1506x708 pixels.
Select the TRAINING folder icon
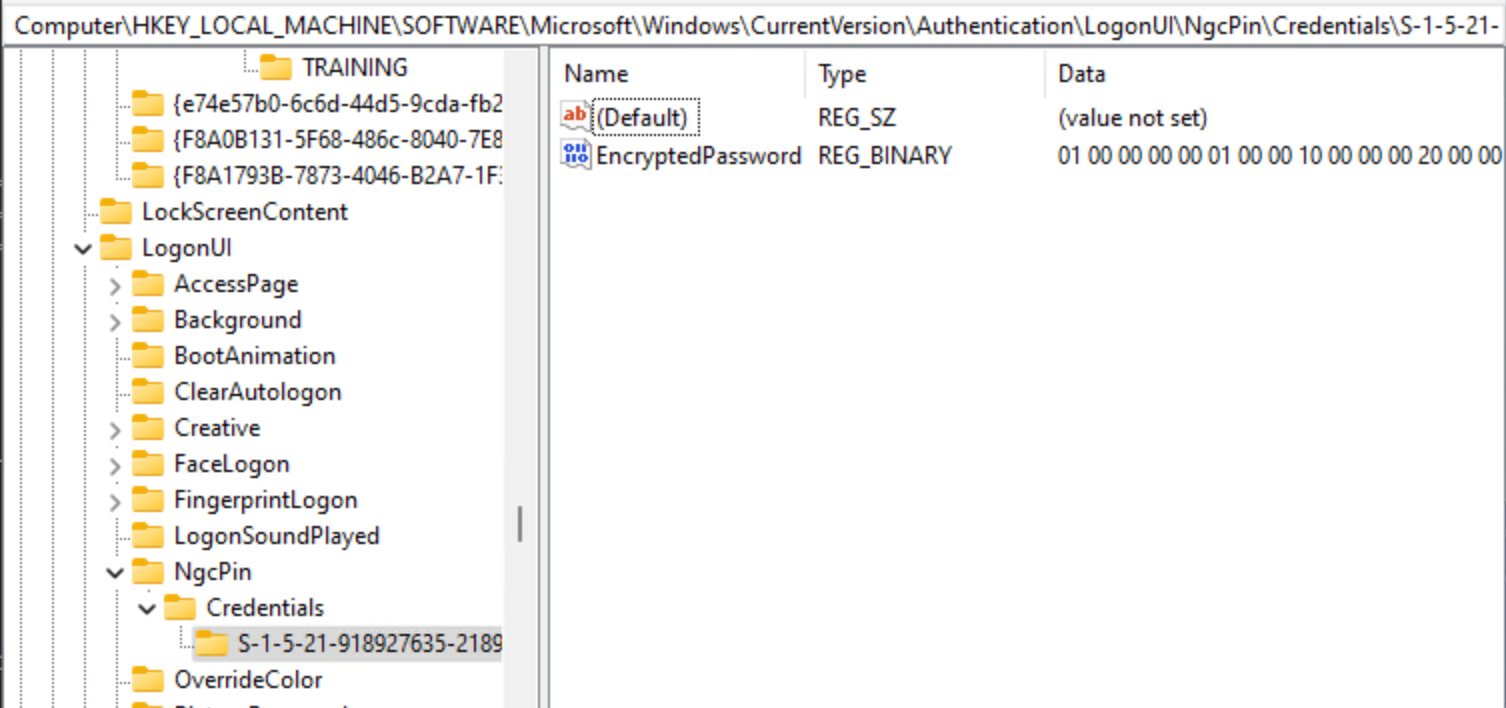pyautogui.click(x=275, y=67)
